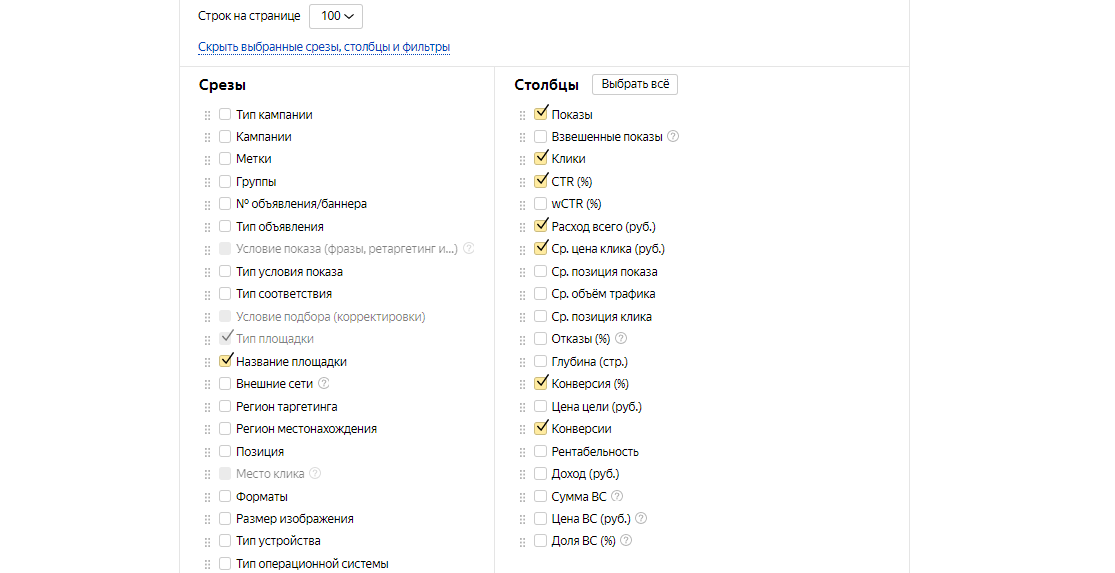Enable the Кампании slice checkbox
Viewport: 1115px width, 573px height.
tap(225, 137)
